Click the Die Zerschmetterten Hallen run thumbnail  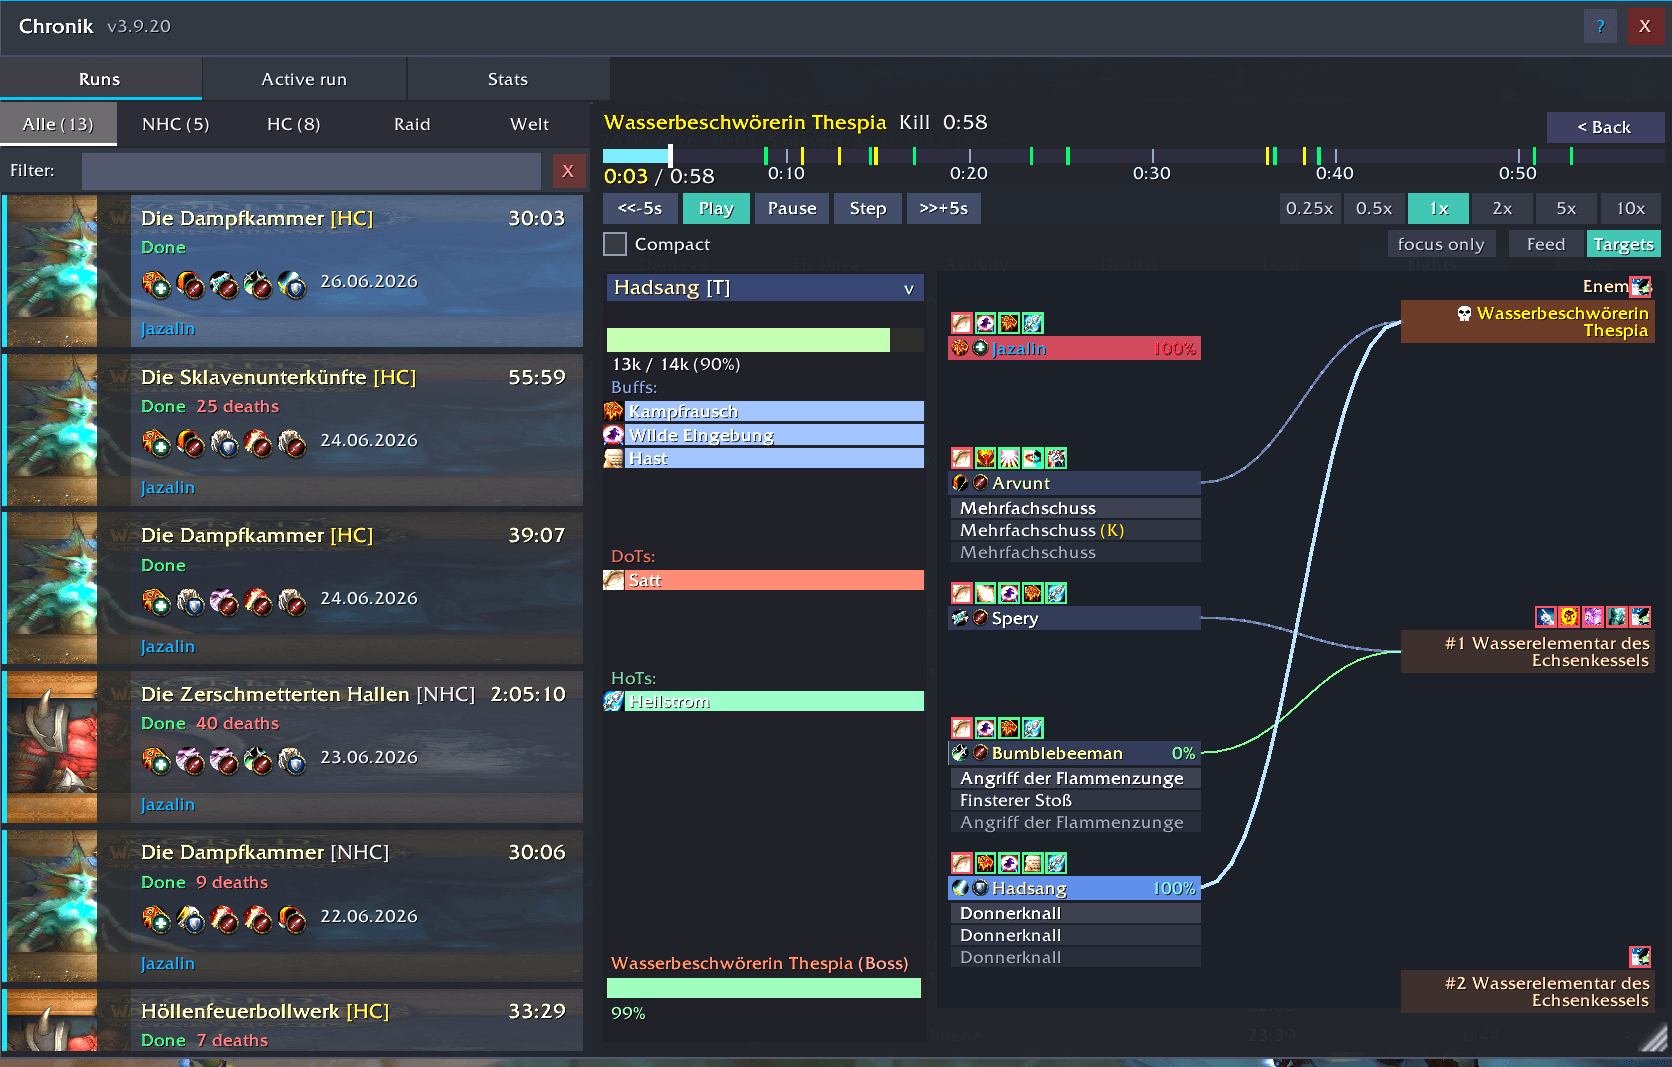coord(52,747)
